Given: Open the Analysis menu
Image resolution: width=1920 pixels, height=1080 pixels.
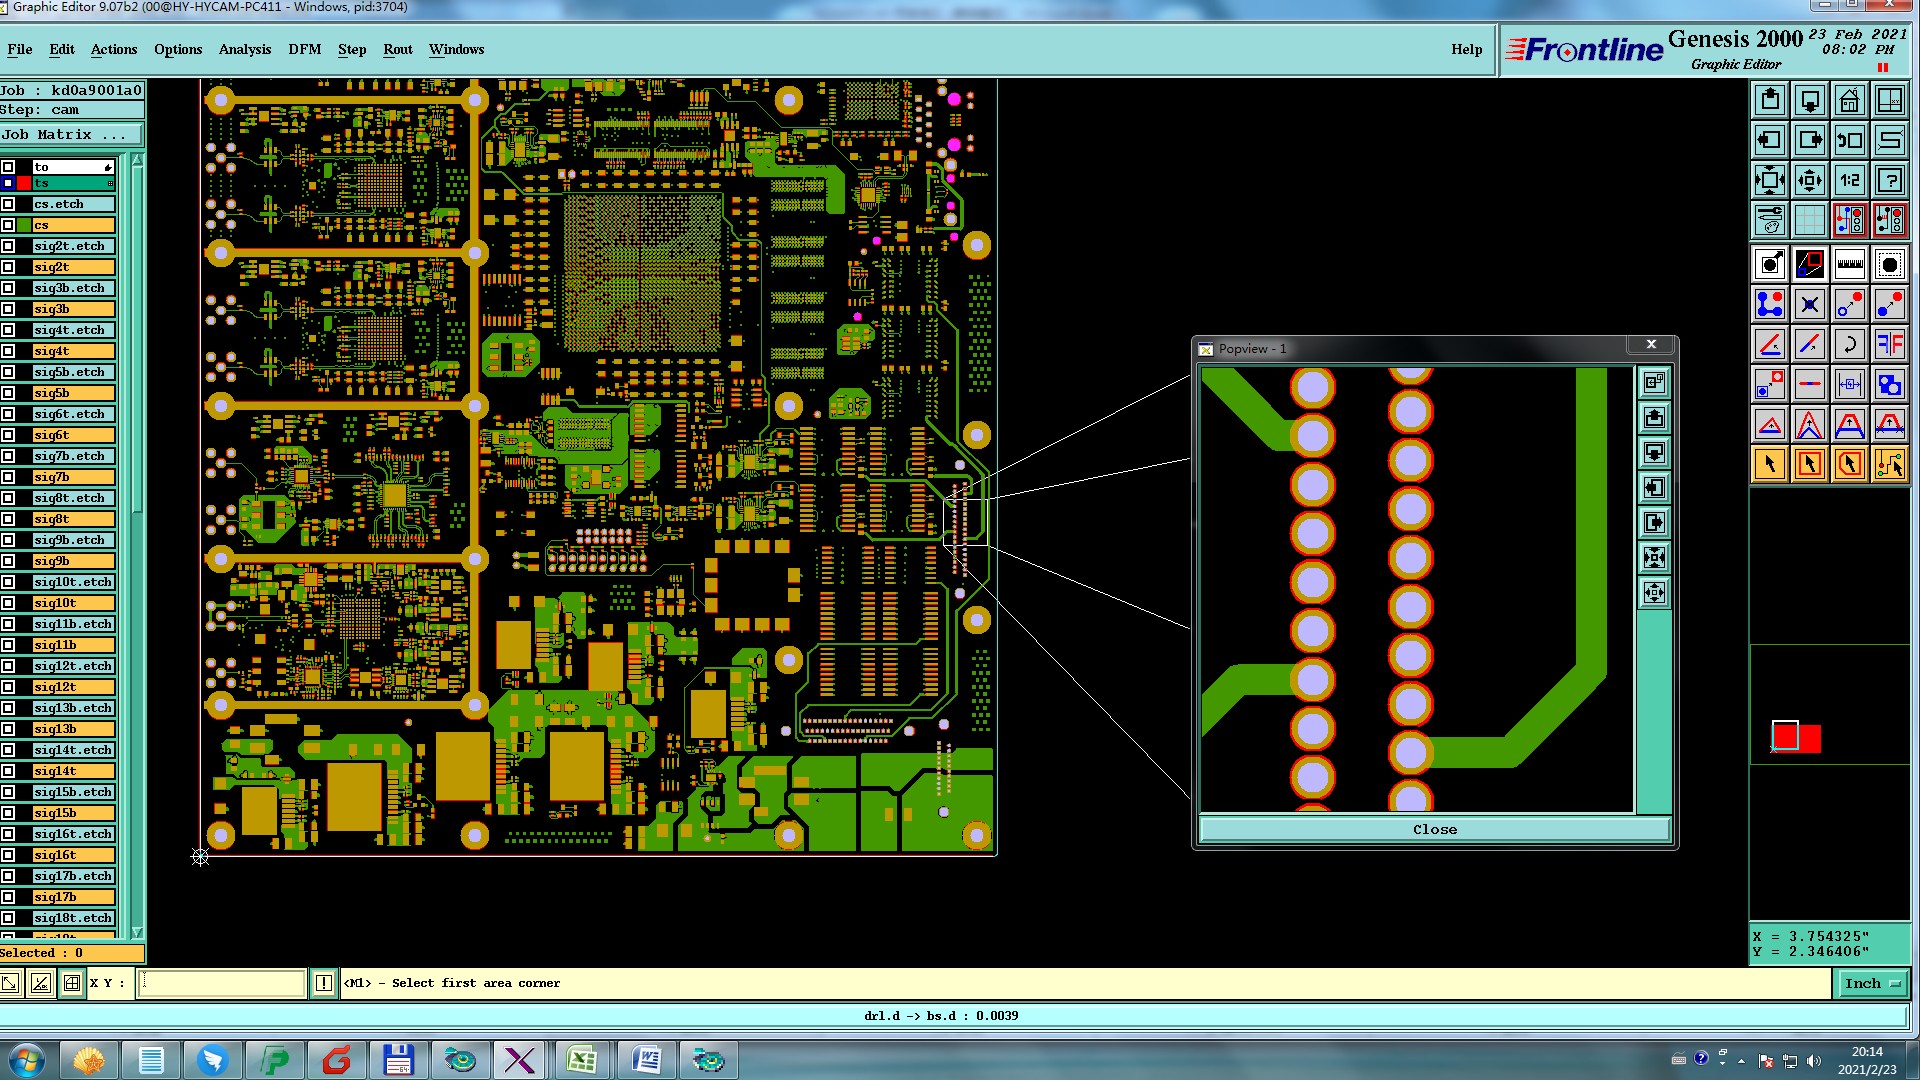Looking at the screenshot, I should click(x=244, y=49).
